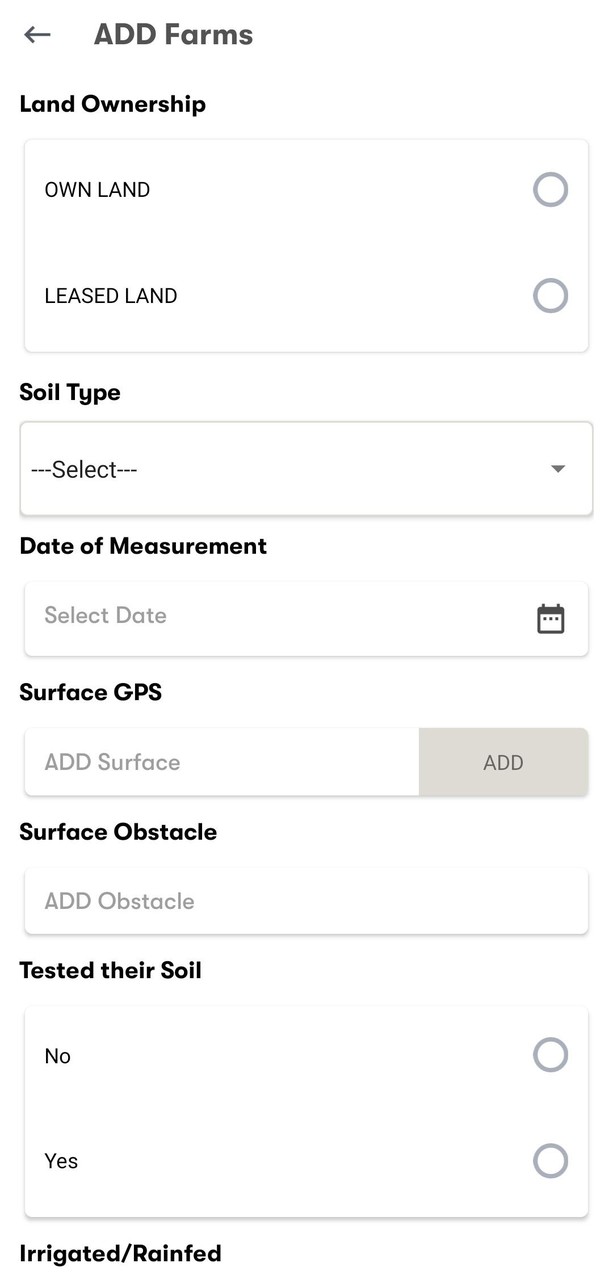
Task: Click the Date of Measurement heading
Action: [x=143, y=546]
